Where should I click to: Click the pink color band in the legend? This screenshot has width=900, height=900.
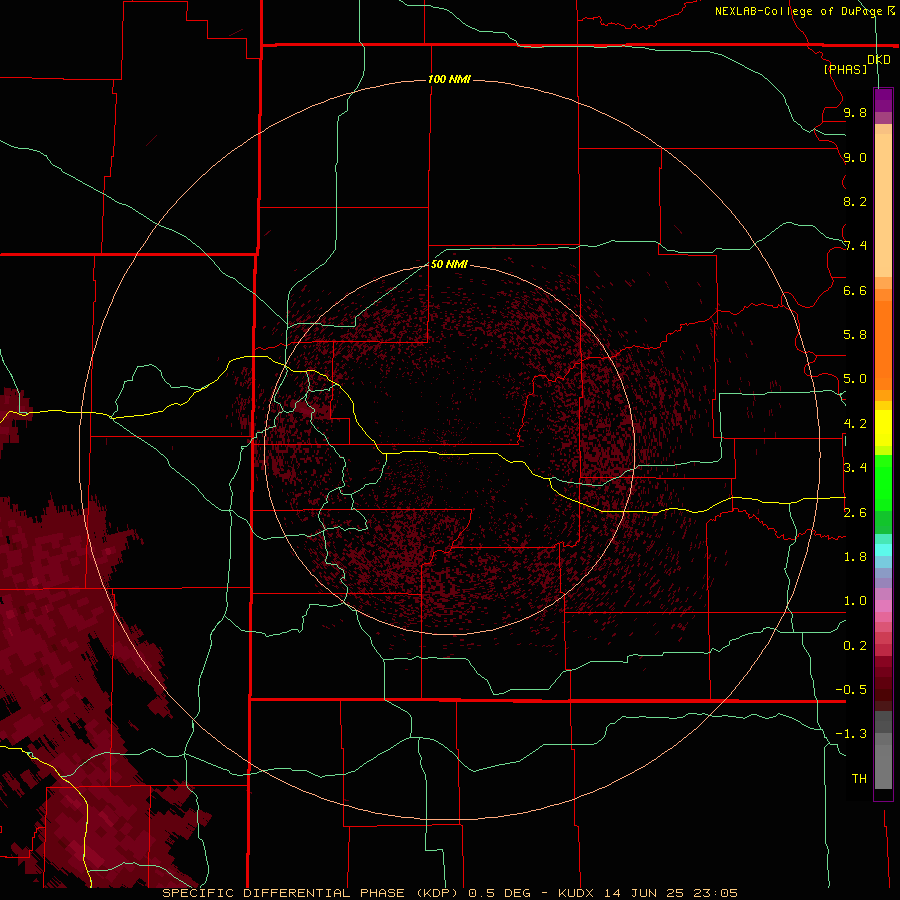coord(883,606)
